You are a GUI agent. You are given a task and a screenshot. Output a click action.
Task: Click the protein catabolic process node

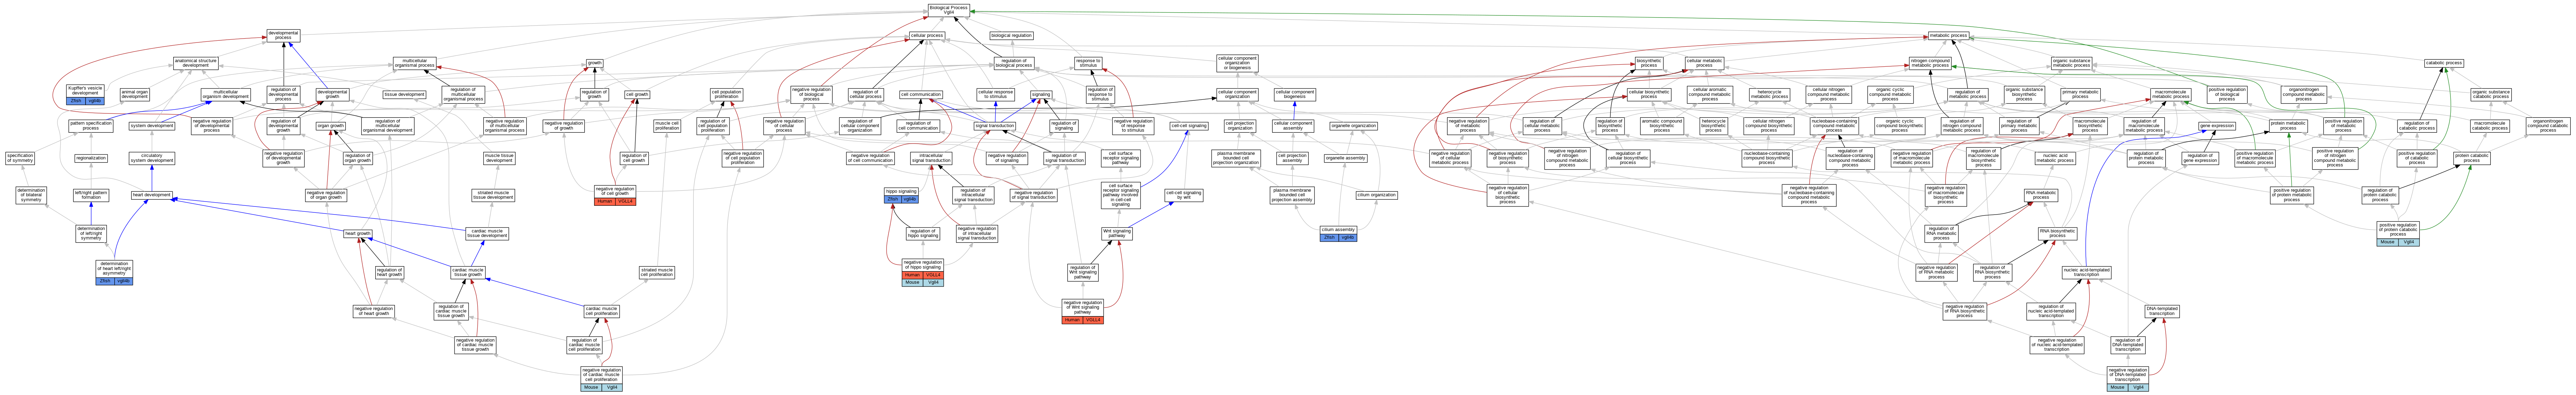click(2472, 158)
